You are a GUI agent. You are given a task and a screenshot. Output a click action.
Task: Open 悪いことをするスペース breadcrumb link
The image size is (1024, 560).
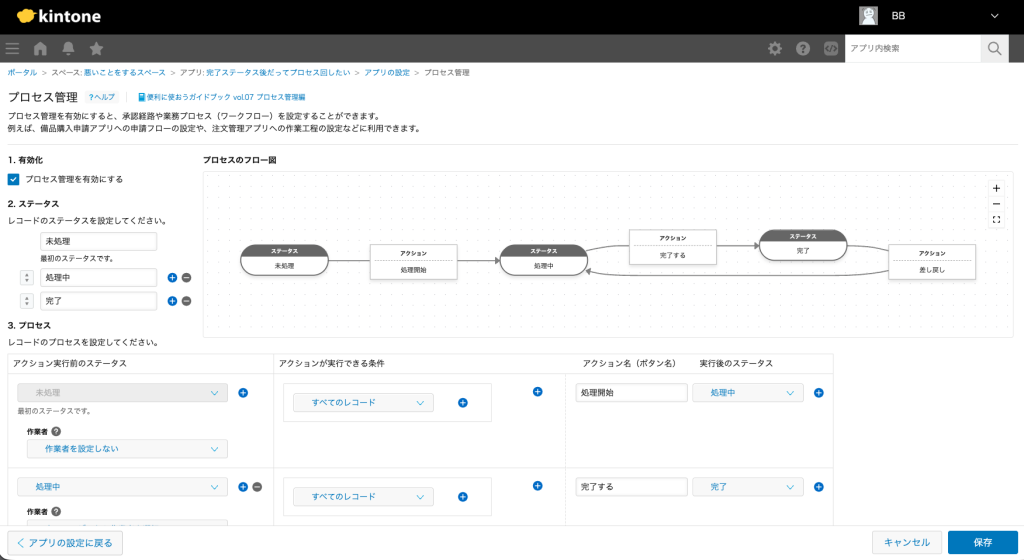click(x=125, y=72)
